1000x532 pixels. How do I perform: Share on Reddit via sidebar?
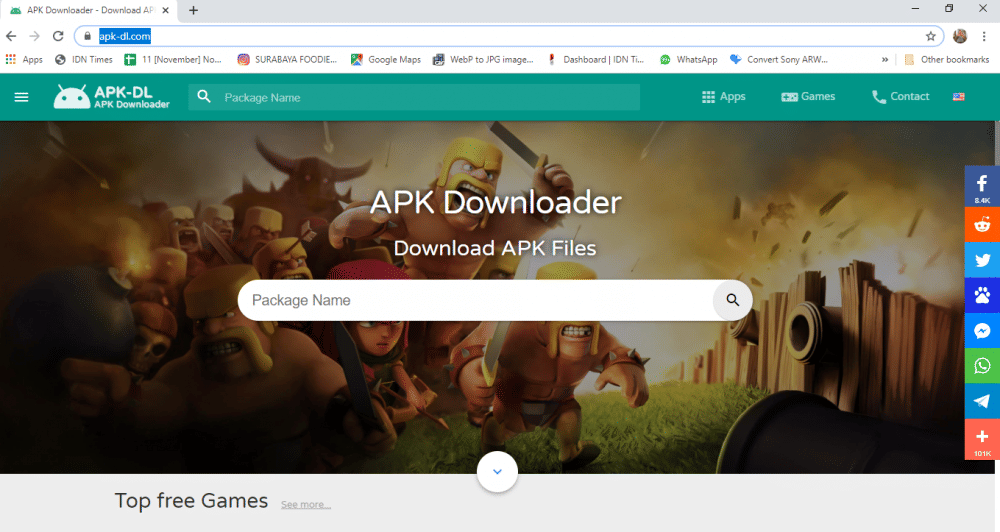click(x=982, y=225)
